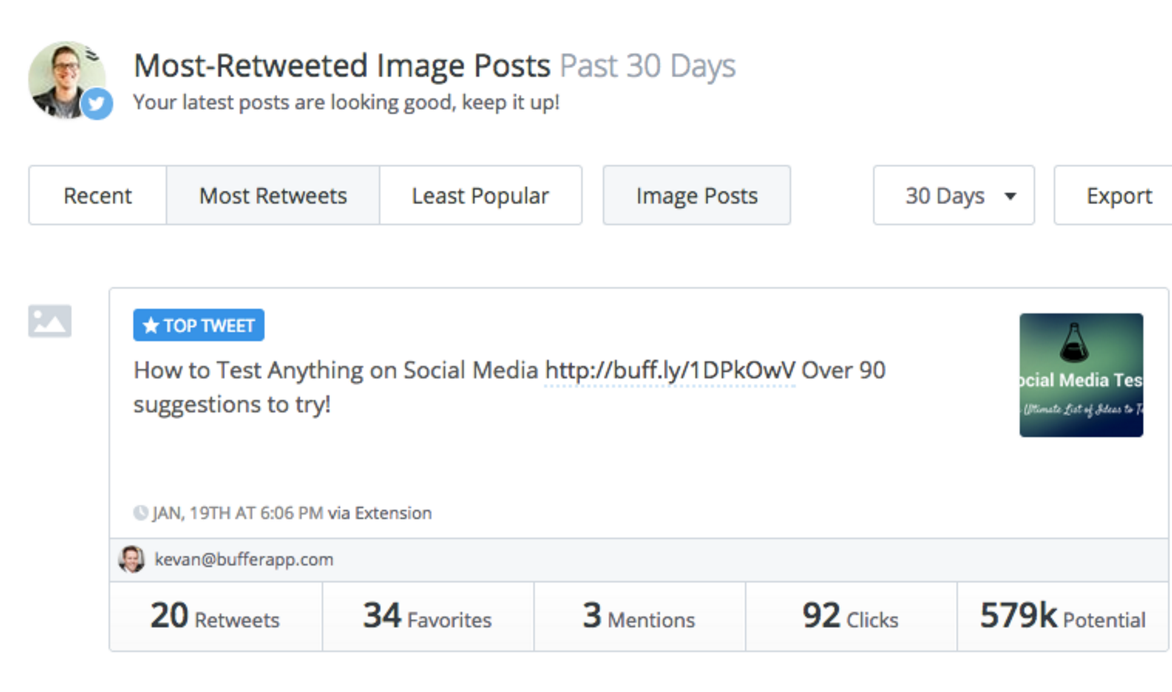Viewport: 1172px width, 692px height.
Task: Click the star icon in Top Tweet badge
Action: click(x=151, y=326)
